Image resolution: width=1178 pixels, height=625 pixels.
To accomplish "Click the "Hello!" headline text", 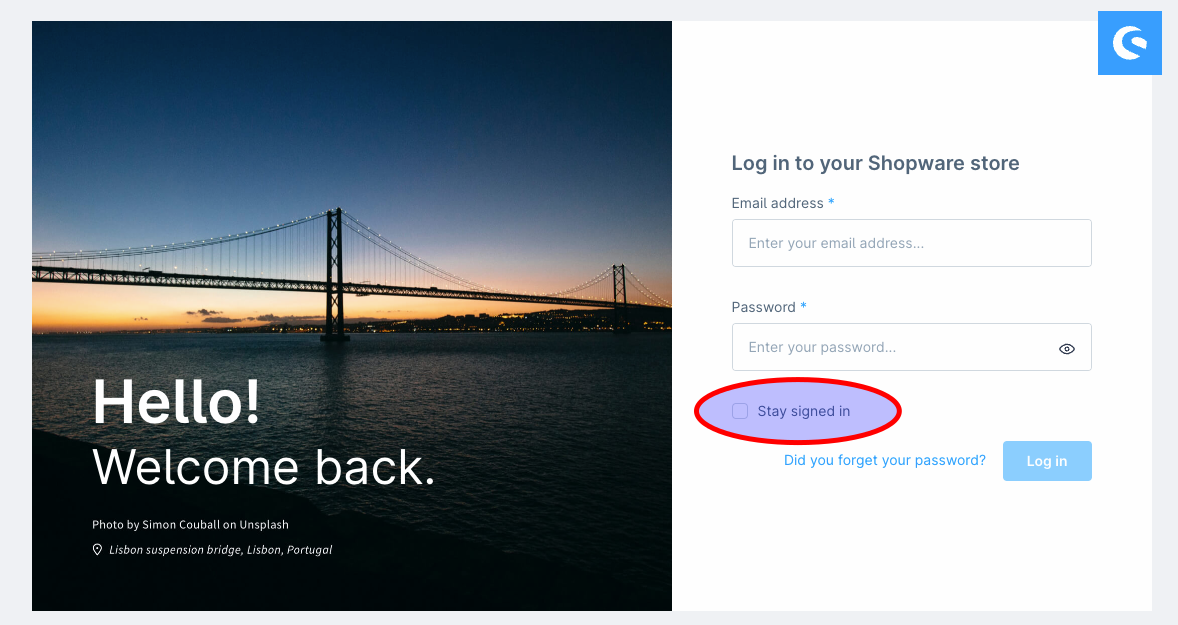I will (x=176, y=402).
